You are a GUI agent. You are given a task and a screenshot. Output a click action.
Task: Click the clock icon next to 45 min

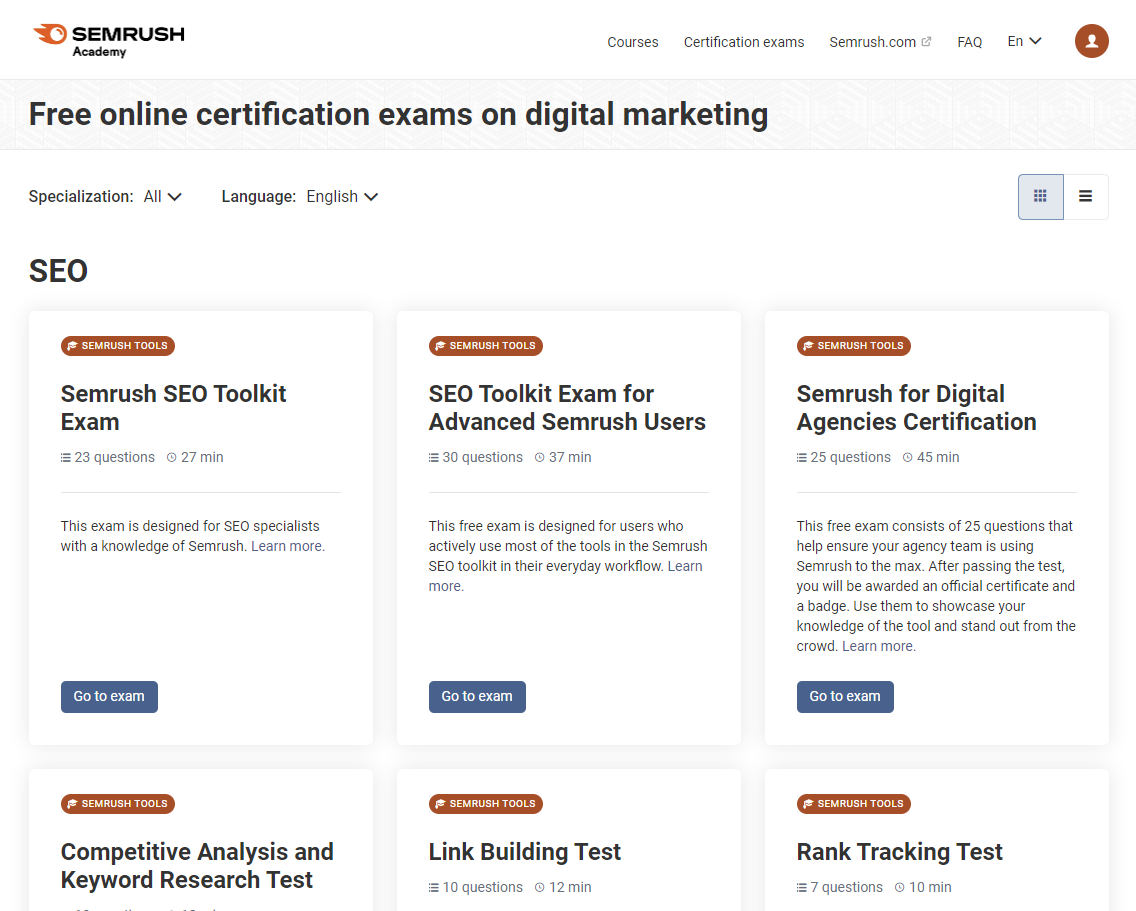908,457
